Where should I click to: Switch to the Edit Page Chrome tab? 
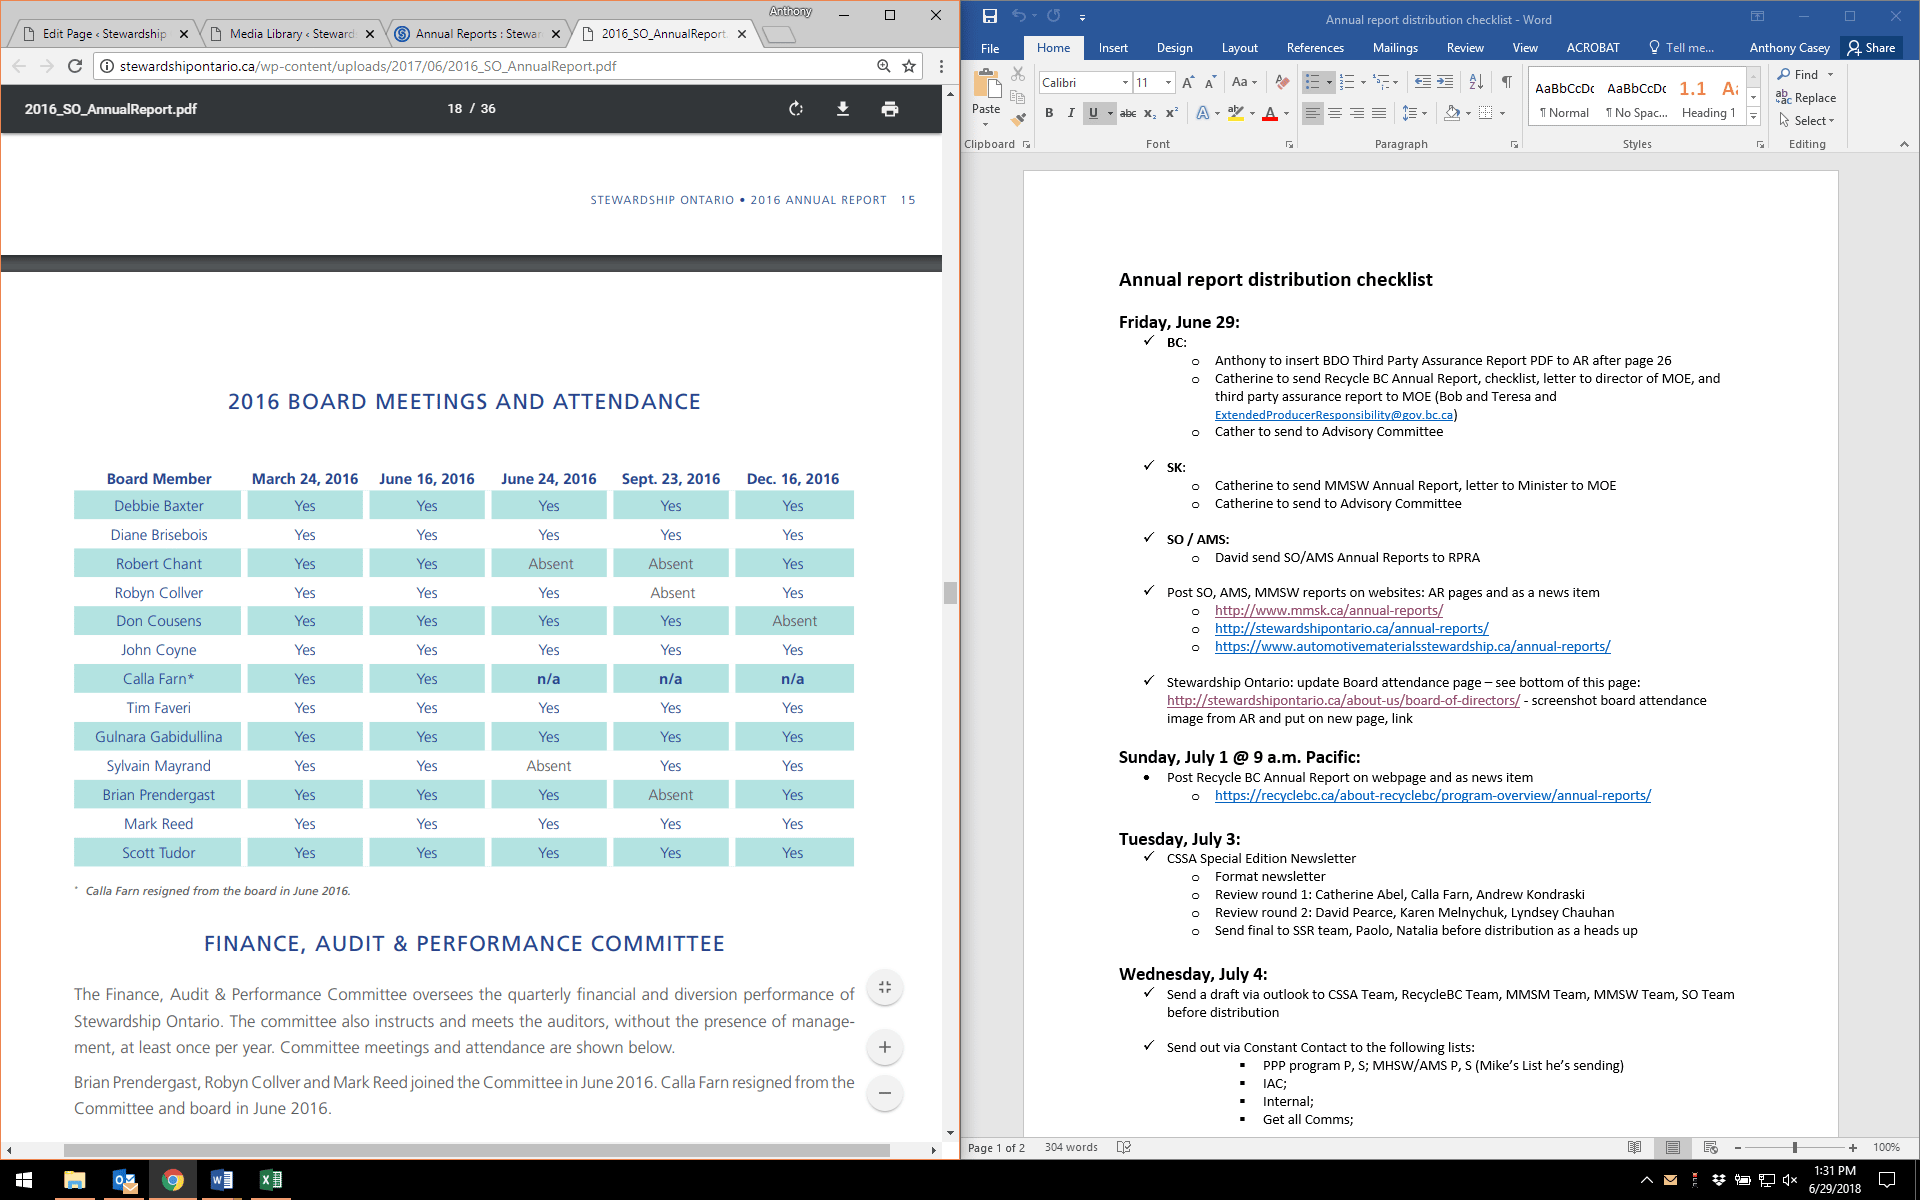[x=104, y=33]
